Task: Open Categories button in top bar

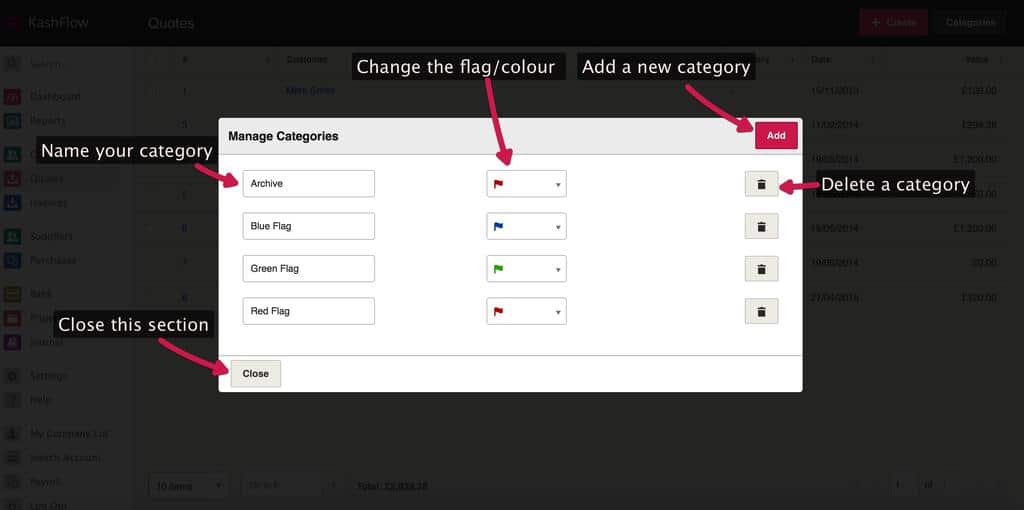Action: [970, 22]
